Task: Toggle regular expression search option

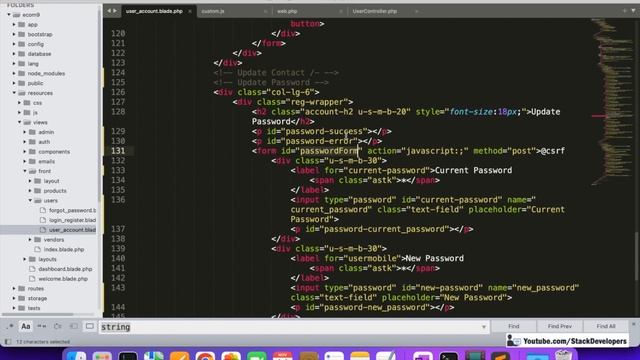Action: pyautogui.click(x=10, y=326)
